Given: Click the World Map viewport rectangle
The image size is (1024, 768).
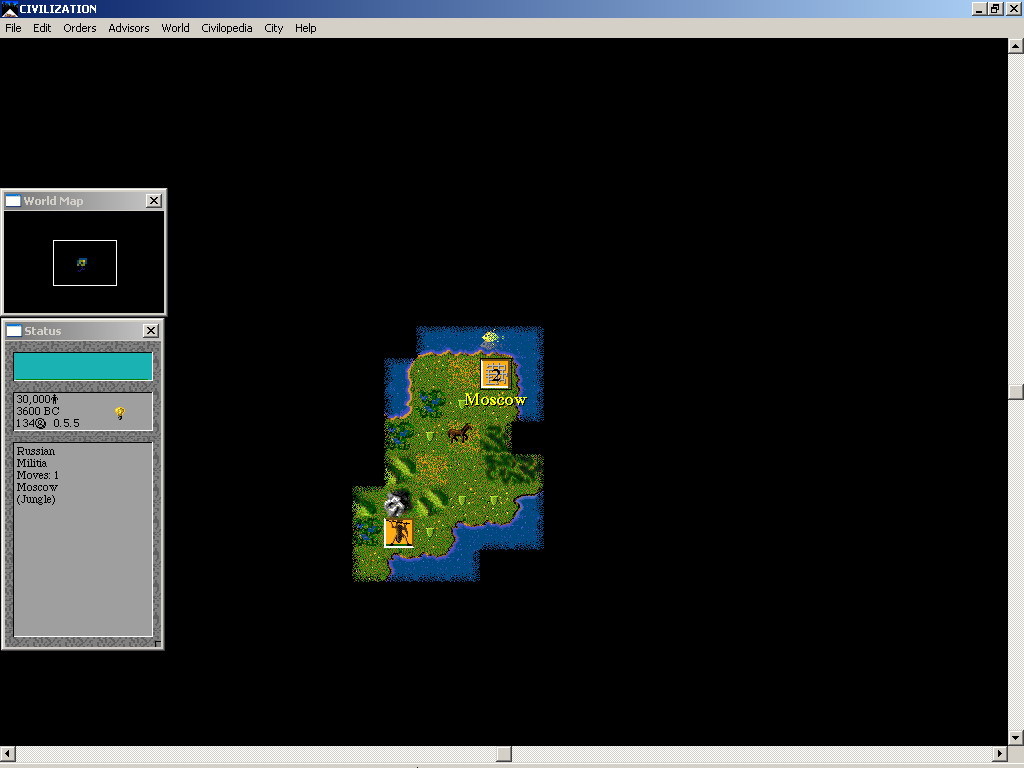Looking at the screenshot, I should (85, 263).
